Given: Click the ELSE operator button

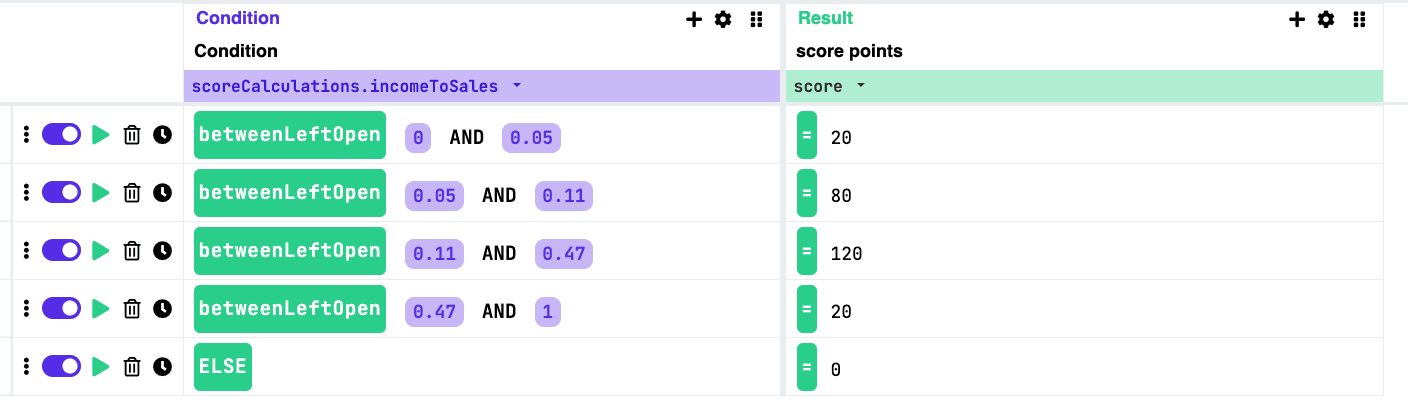Looking at the screenshot, I should (x=223, y=367).
